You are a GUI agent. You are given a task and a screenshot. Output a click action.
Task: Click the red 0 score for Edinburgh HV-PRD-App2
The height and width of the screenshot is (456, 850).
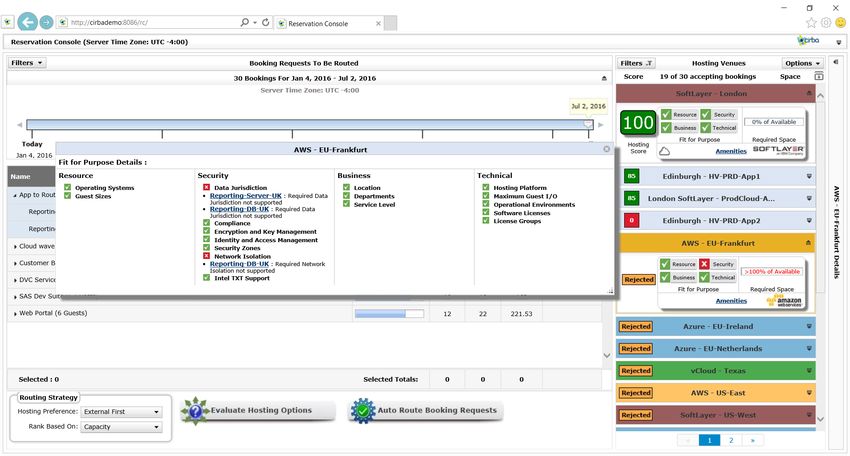632,221
